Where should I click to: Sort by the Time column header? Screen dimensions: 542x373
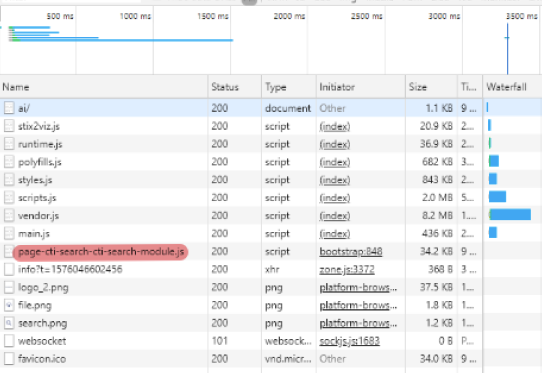470,87
